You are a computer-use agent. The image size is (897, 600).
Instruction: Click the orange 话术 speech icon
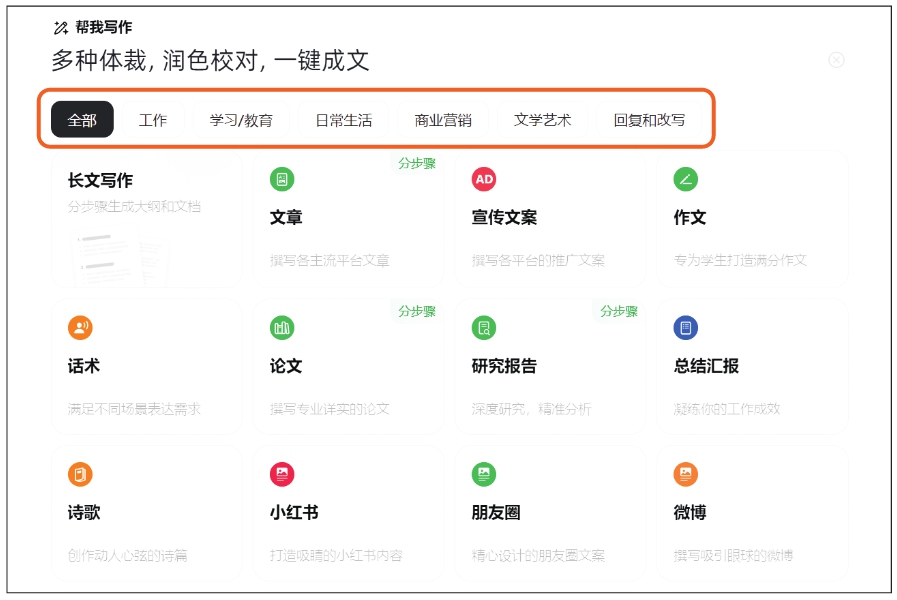(x=80, y=327)
